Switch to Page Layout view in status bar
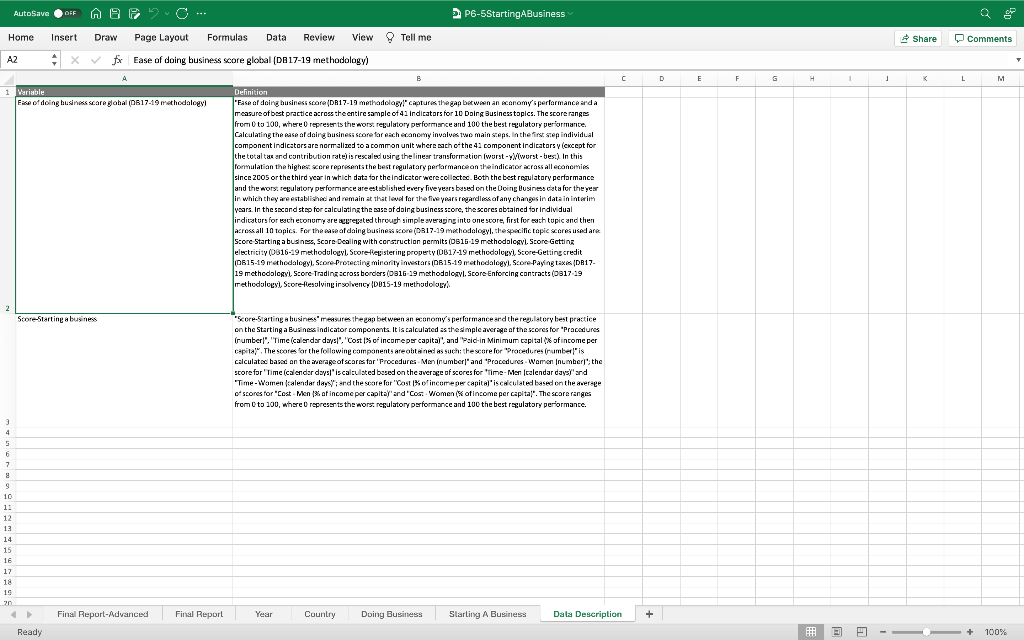 (x=836, y=631)
